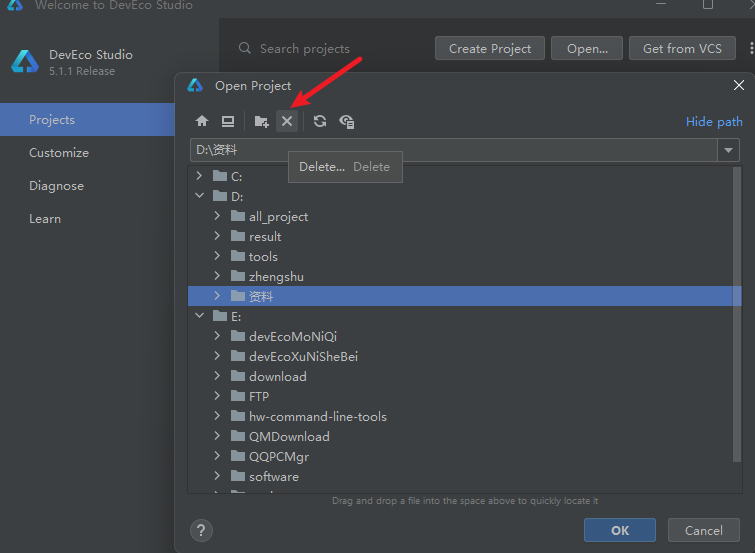
Task: Click the C: drive folder icon
Action: (220, 176)
